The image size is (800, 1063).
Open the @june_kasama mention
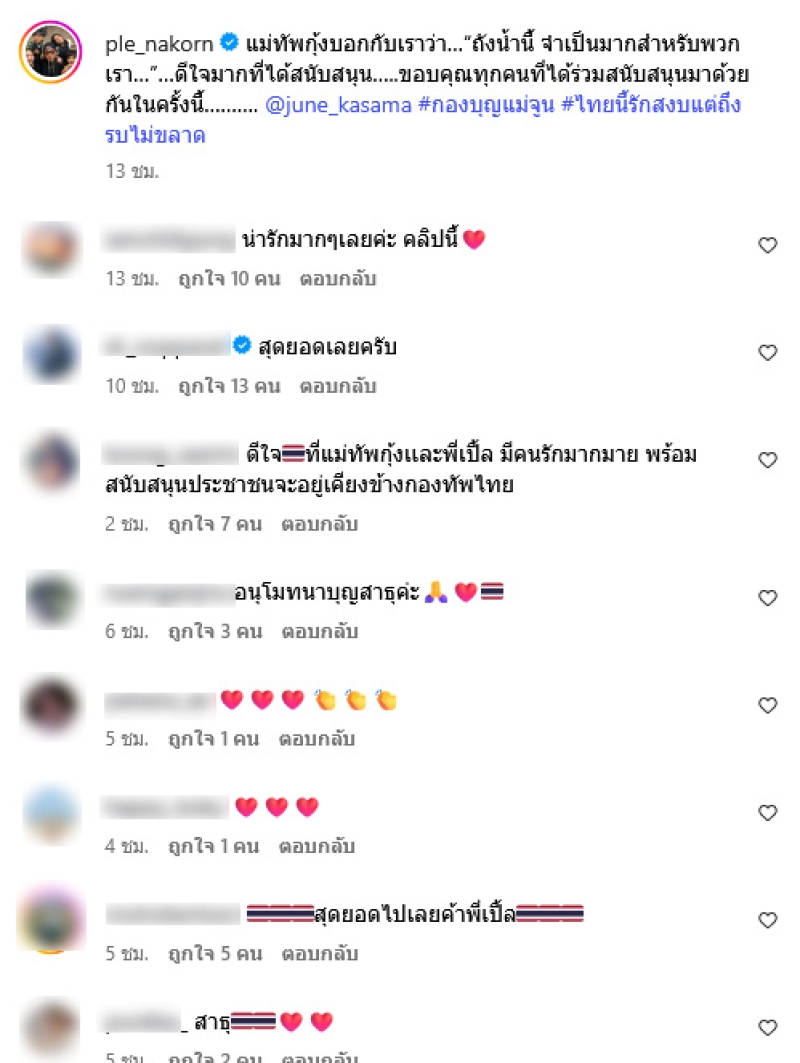tap(338, 105)
